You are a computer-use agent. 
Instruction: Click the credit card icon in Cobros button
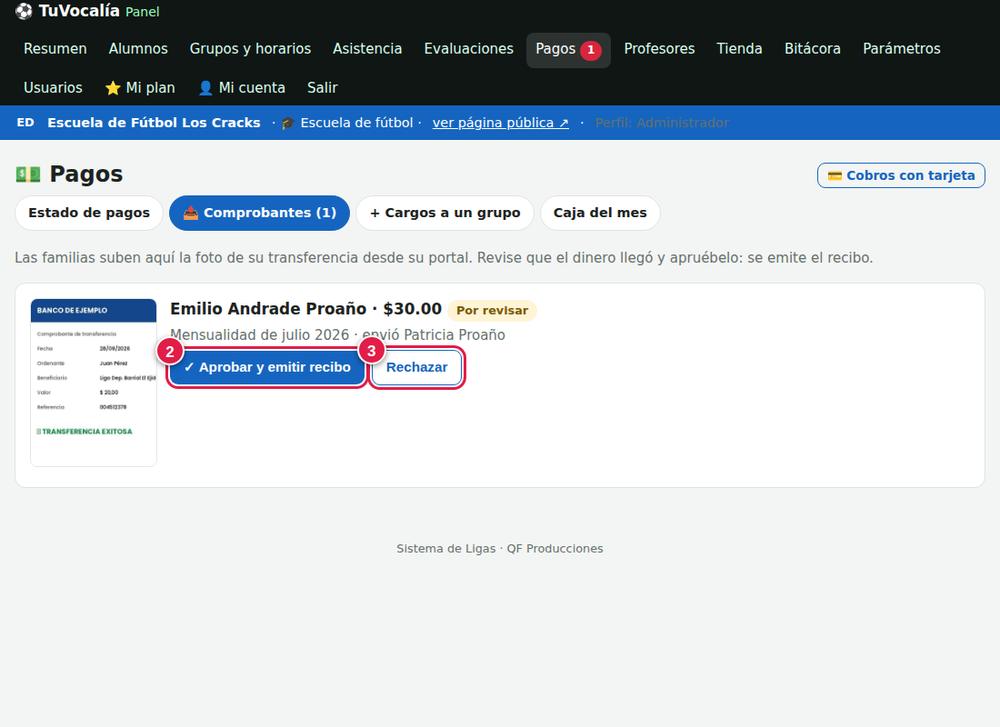point(835,175)
